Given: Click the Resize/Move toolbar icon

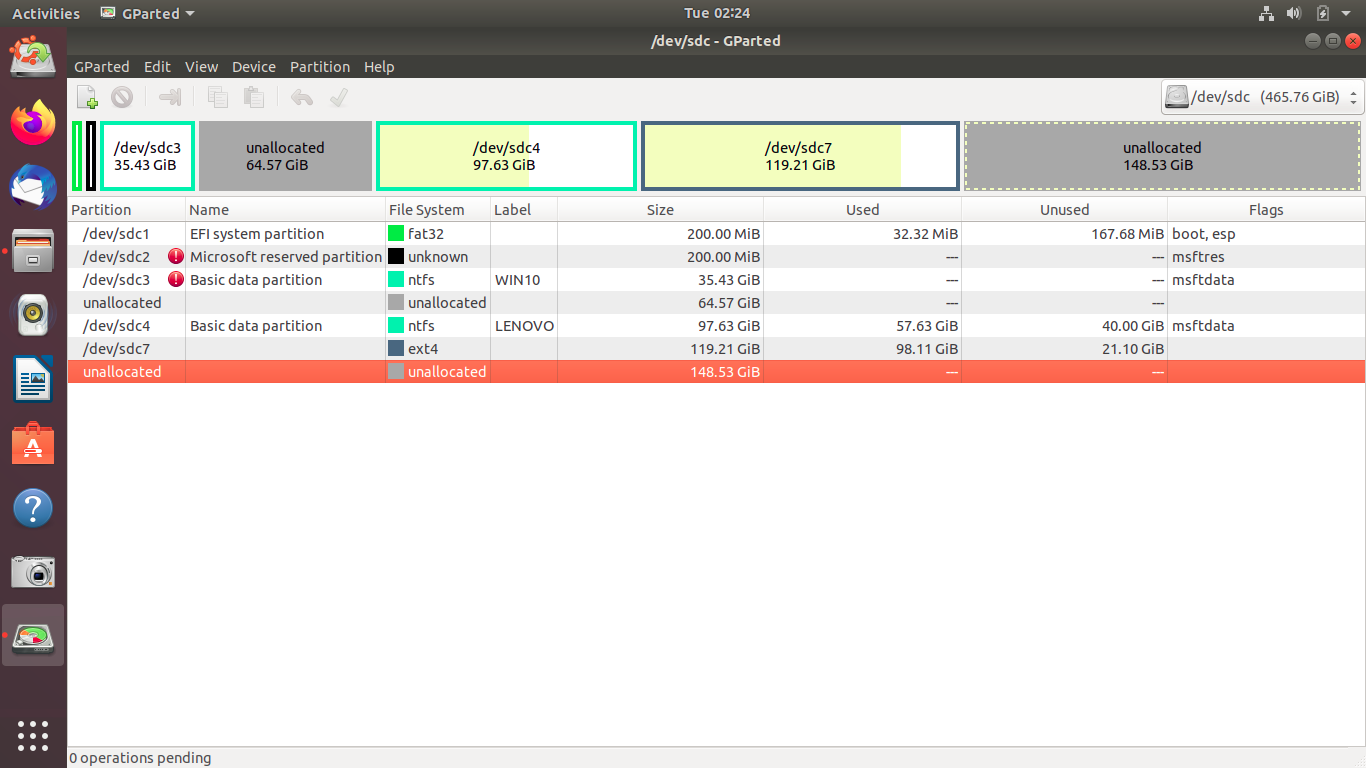Looking at the screenshot, I should [x=171, y=97].
